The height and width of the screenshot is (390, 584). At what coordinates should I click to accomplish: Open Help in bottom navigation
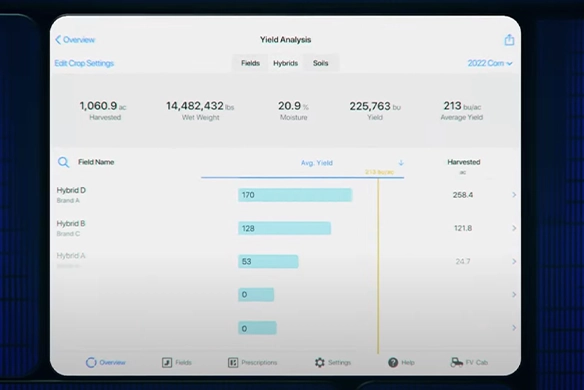tap(401, 362)
